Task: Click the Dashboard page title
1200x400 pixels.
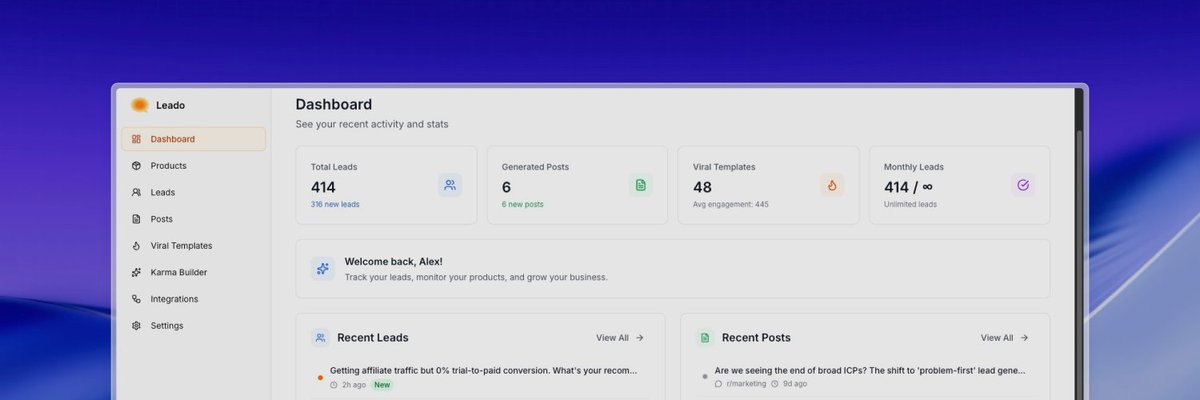Action: [x=334, y=104]
